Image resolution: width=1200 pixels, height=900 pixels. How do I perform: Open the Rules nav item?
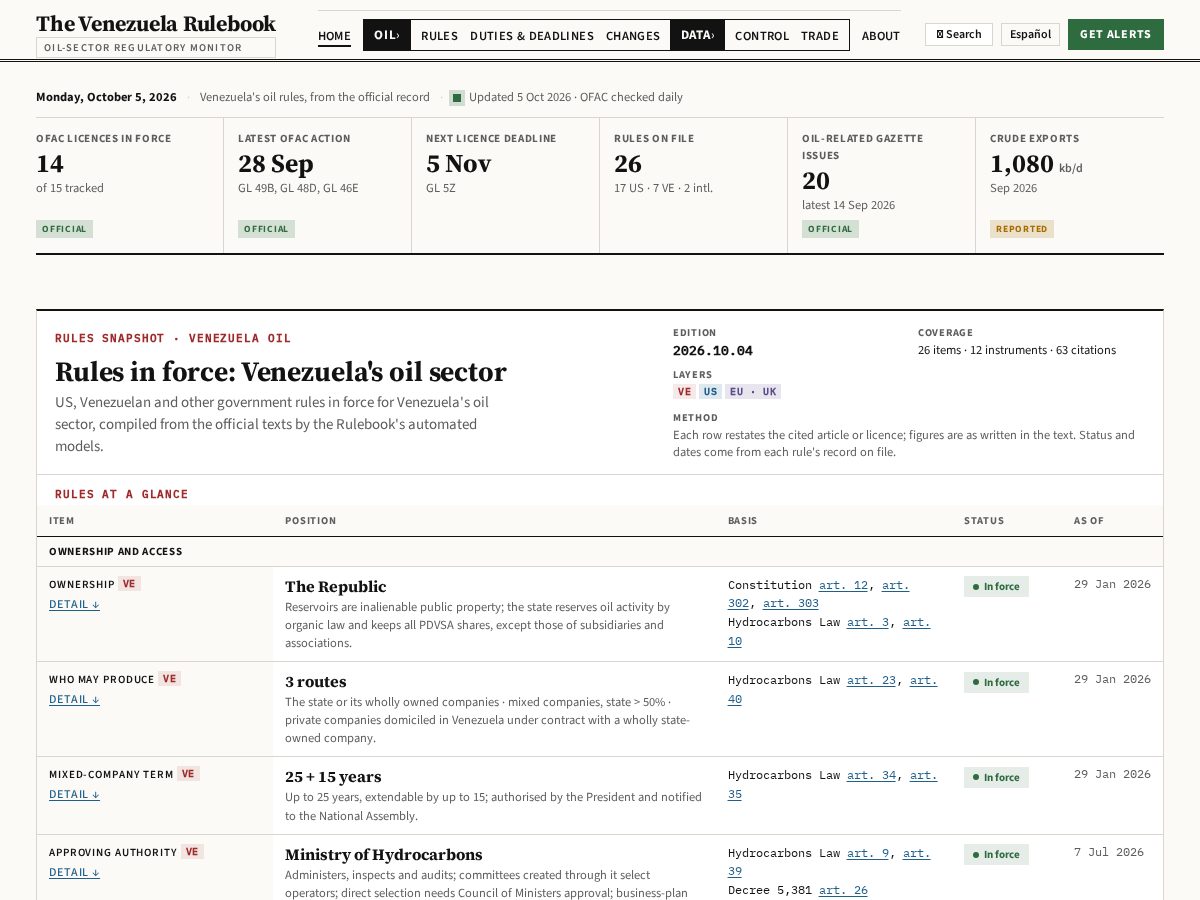(439, 36)
